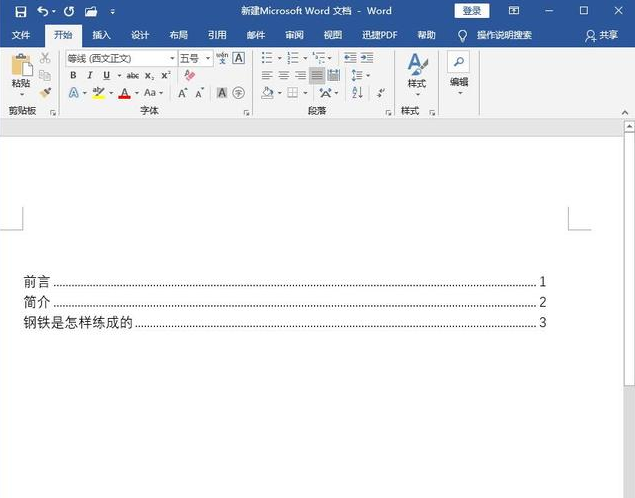
Task: Open the font name dropdown 等线
Action: point(171,59)
